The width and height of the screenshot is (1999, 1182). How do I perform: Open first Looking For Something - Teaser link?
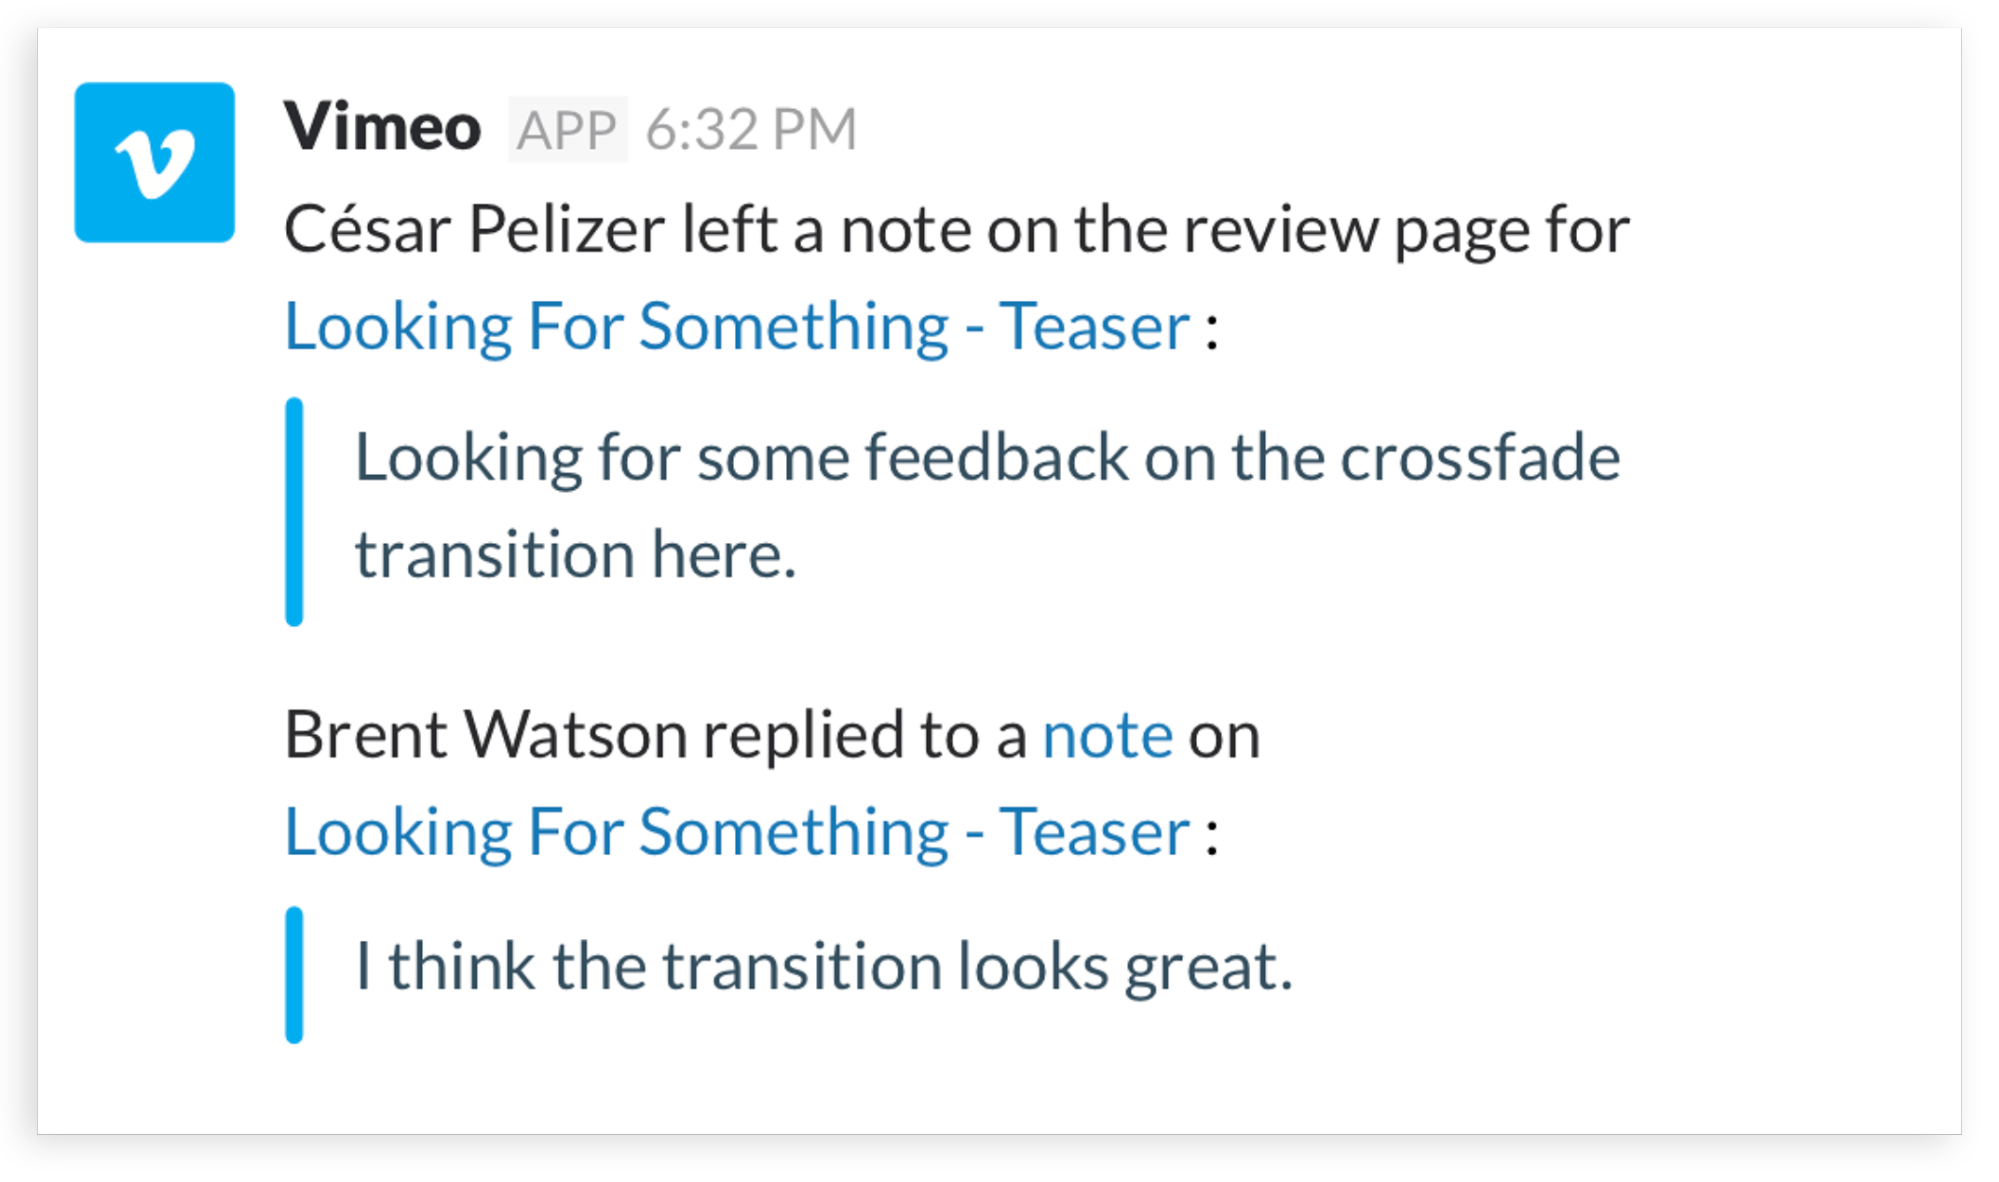click(x=737, y=326)
